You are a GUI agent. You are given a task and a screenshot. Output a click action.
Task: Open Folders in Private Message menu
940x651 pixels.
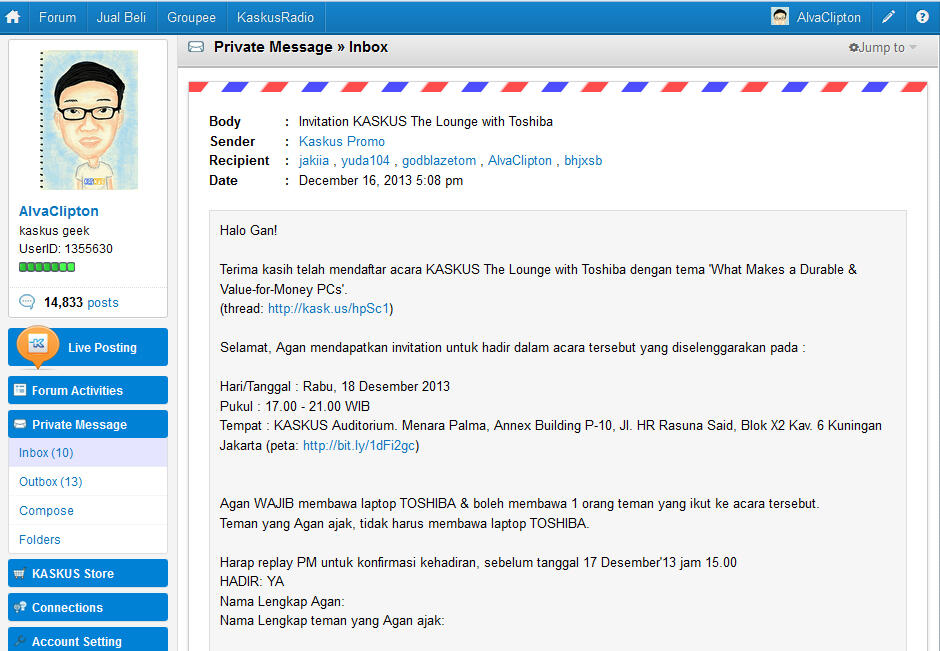[x=88, y=539]
